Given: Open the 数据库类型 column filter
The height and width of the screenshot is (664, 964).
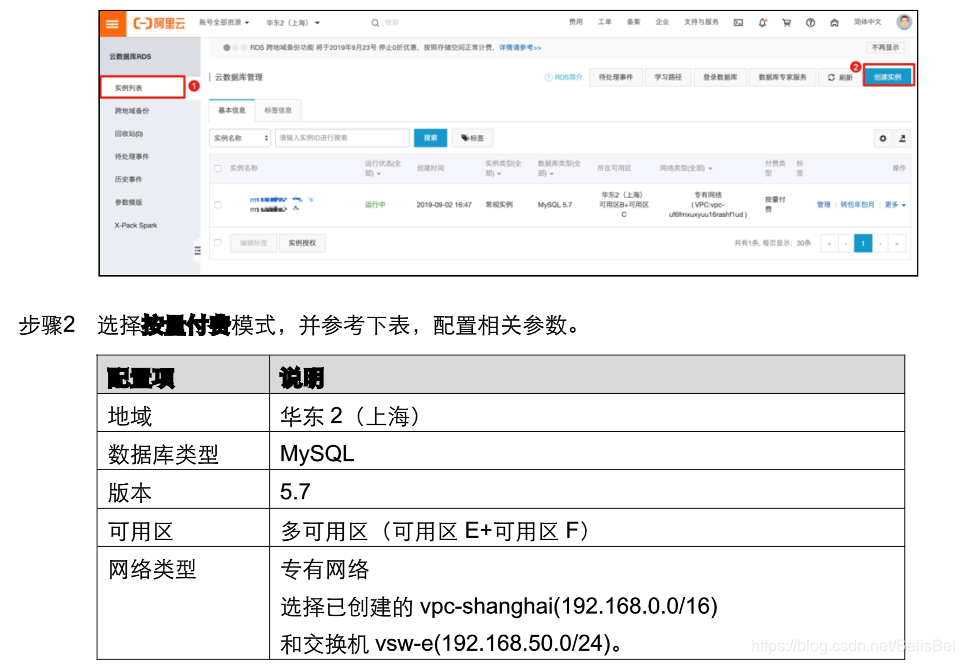Looking at the screenshot, I should click(x=559, y=168).
